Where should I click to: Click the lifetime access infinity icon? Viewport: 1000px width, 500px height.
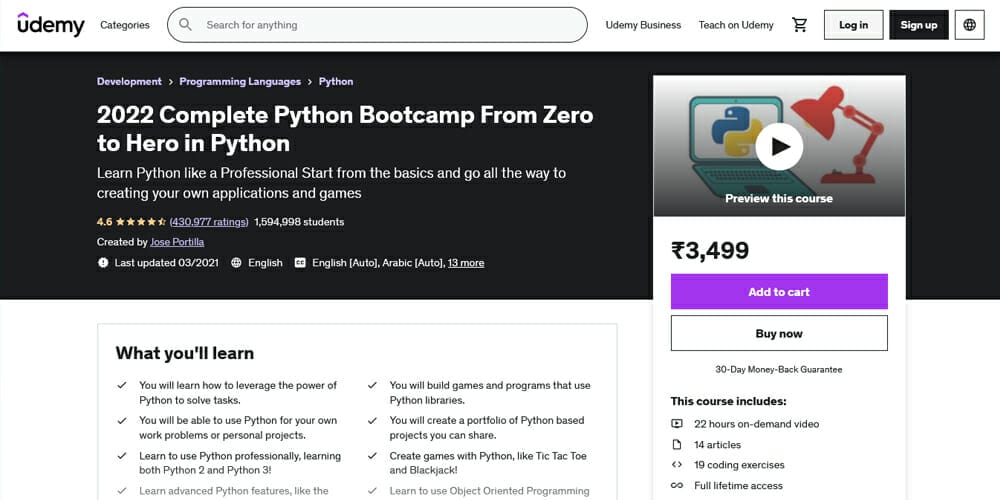[x=677, y=486]
